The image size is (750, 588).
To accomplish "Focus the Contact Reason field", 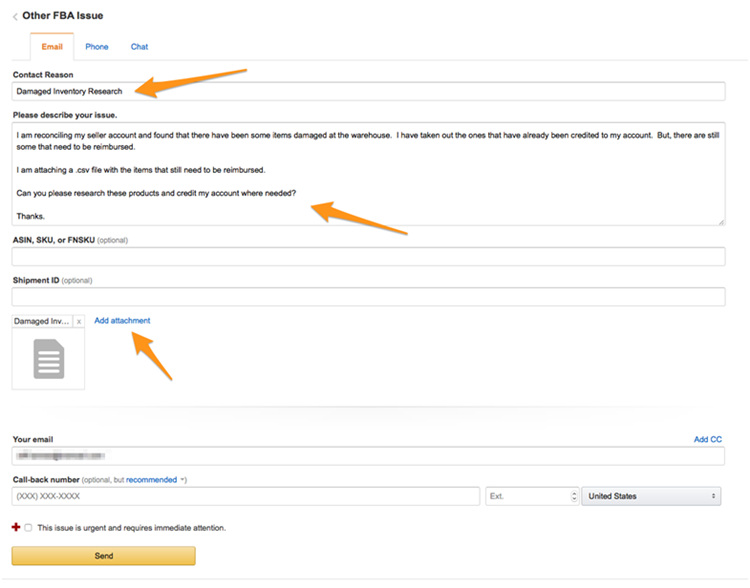I will (x=368, y=92).
